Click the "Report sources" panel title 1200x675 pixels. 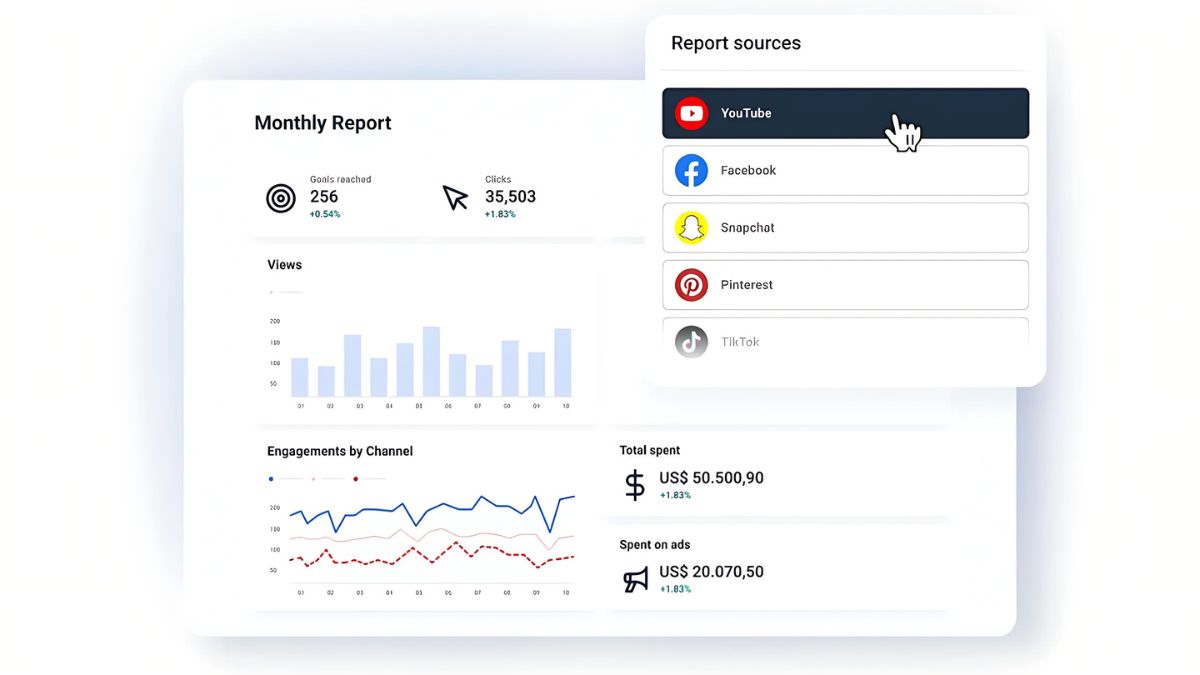pyautogui.click(x=736, y=43)
